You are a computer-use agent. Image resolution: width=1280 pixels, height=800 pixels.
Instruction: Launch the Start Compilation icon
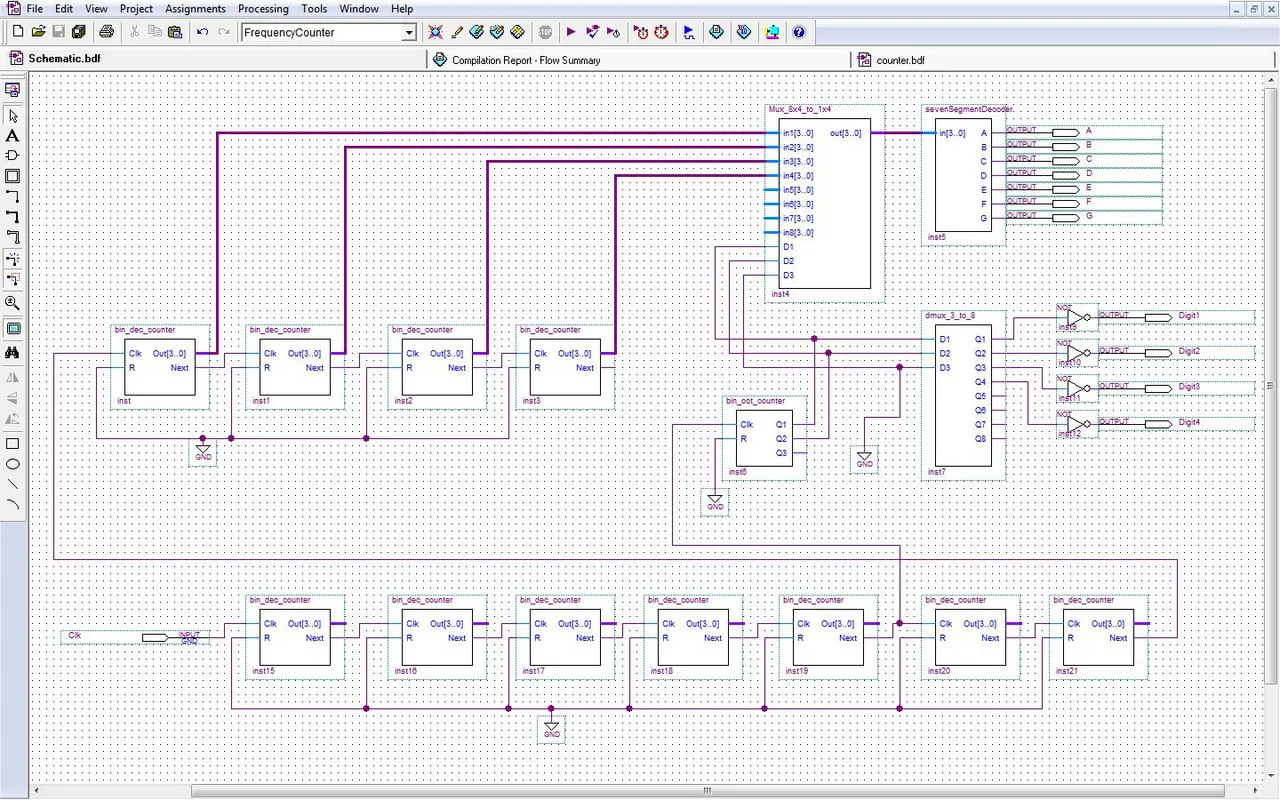click(x=570, y=32)
